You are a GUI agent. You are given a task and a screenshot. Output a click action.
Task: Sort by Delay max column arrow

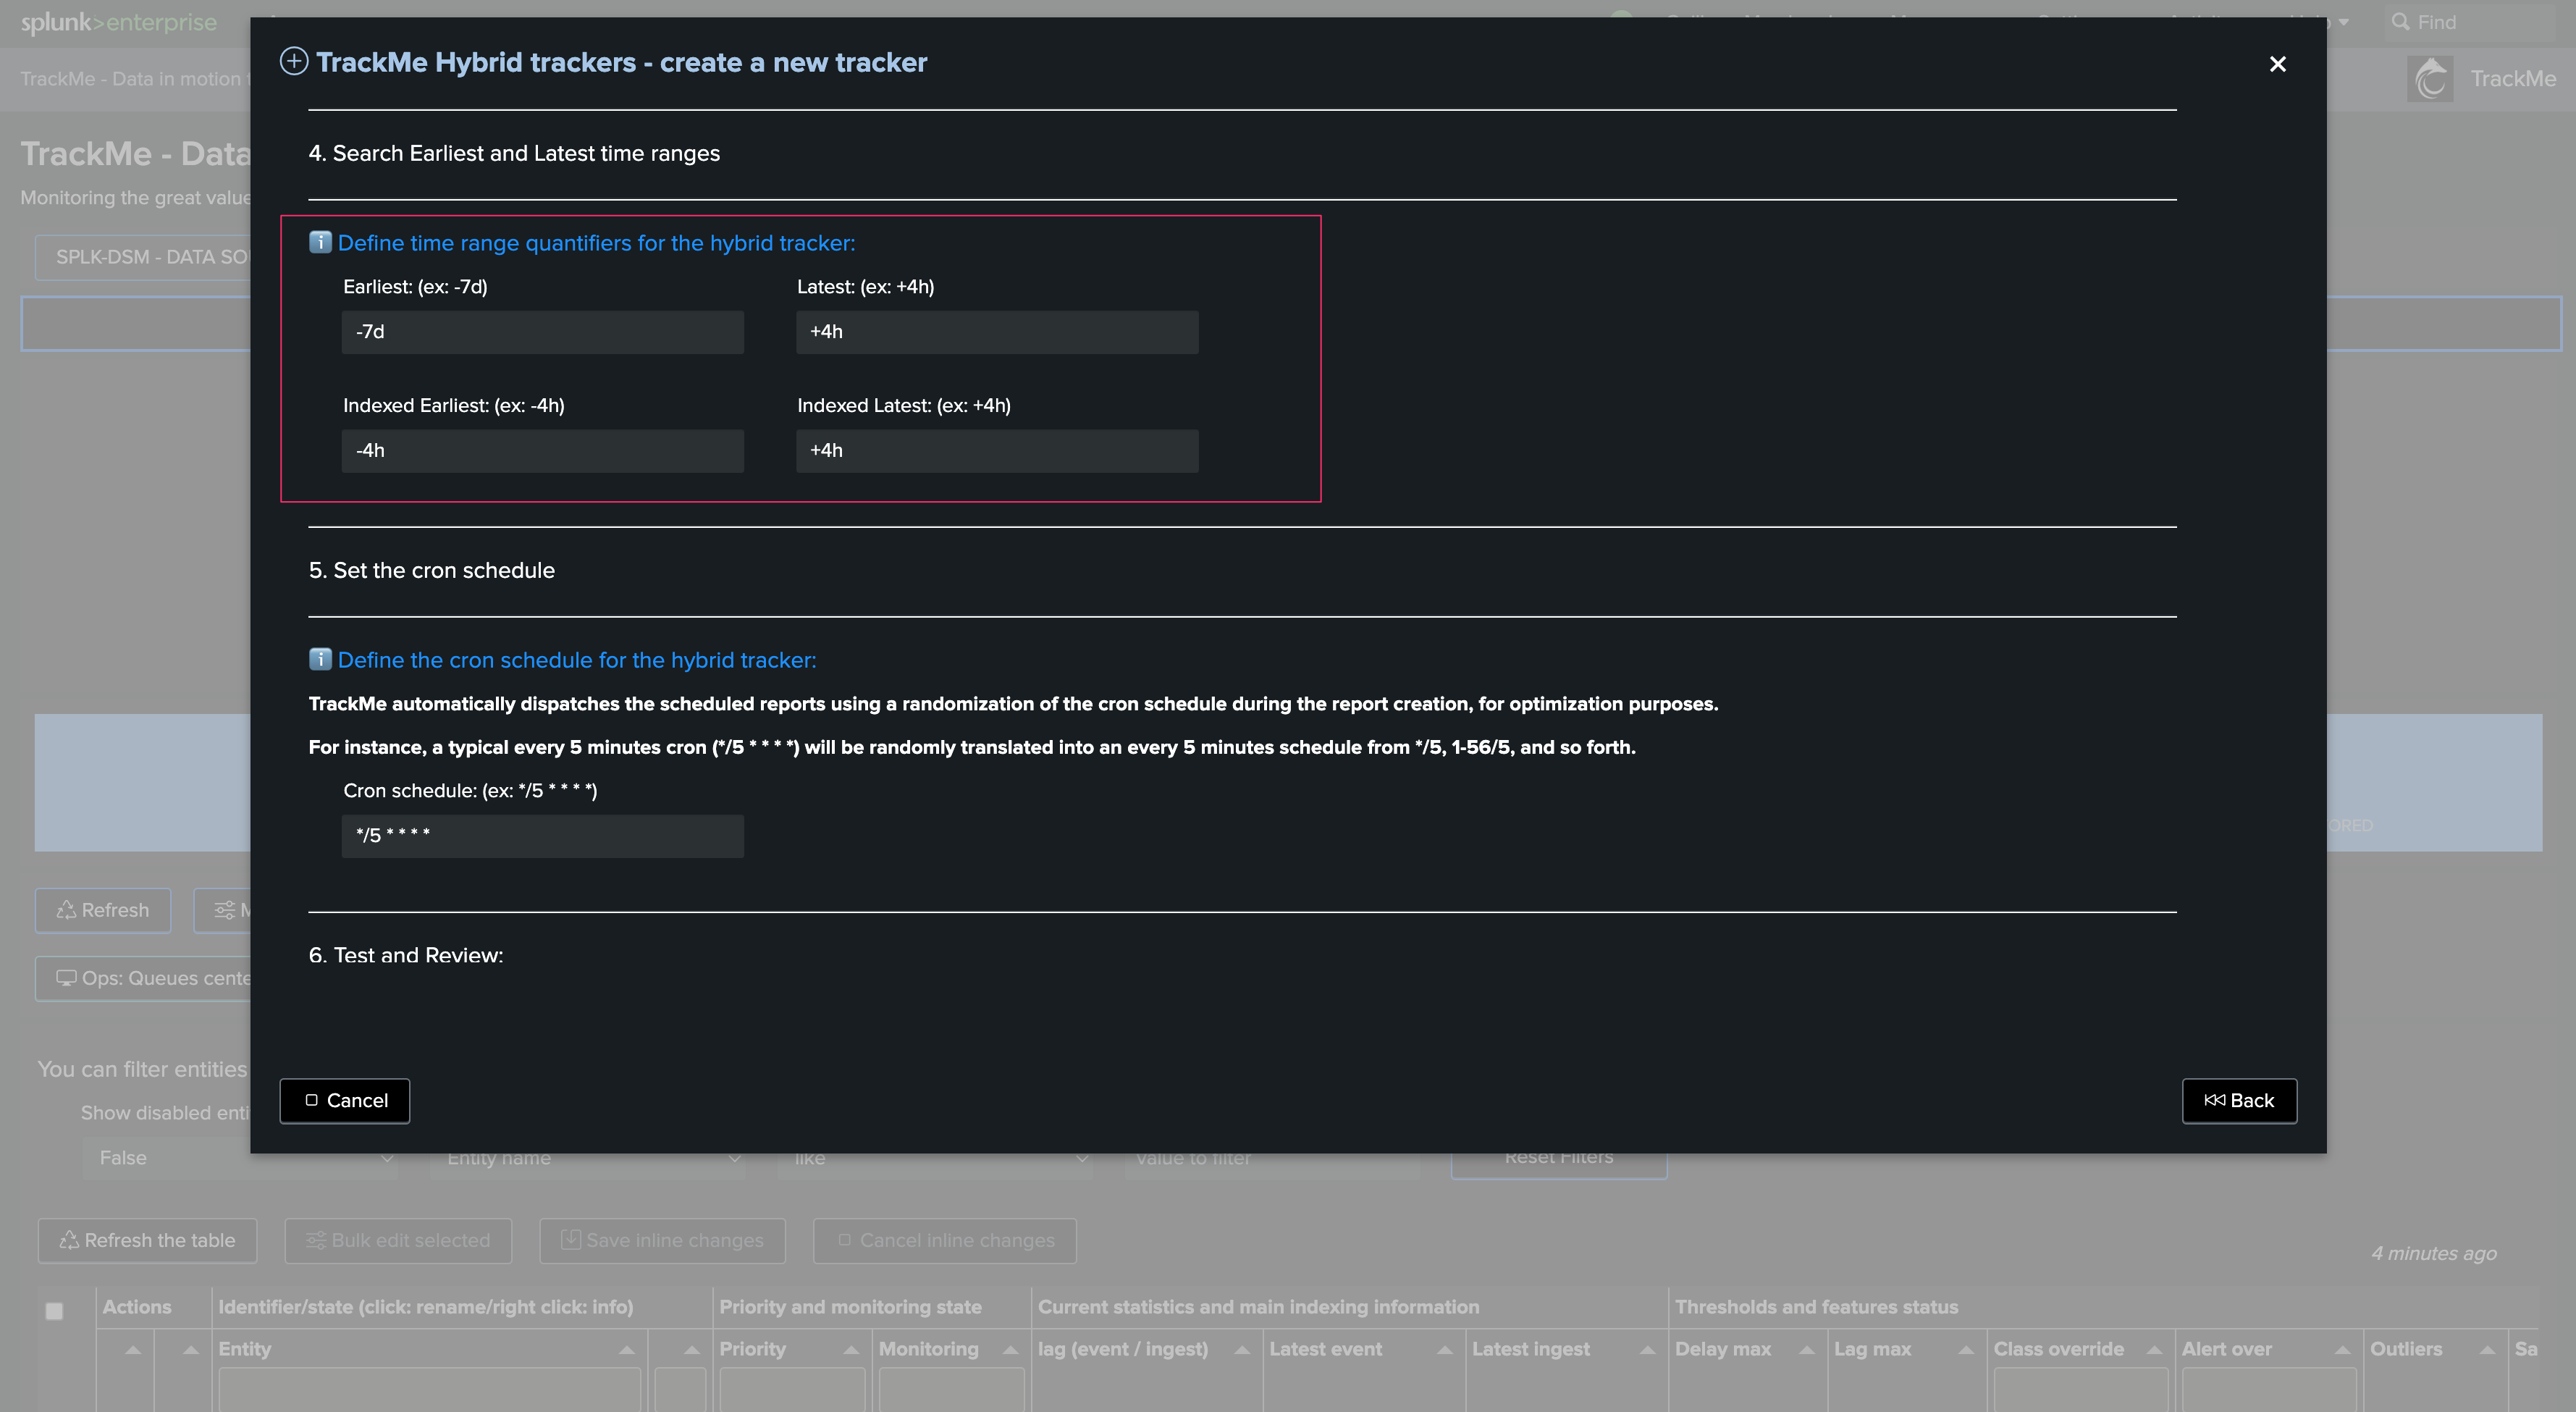[x=1807, y=1350]
